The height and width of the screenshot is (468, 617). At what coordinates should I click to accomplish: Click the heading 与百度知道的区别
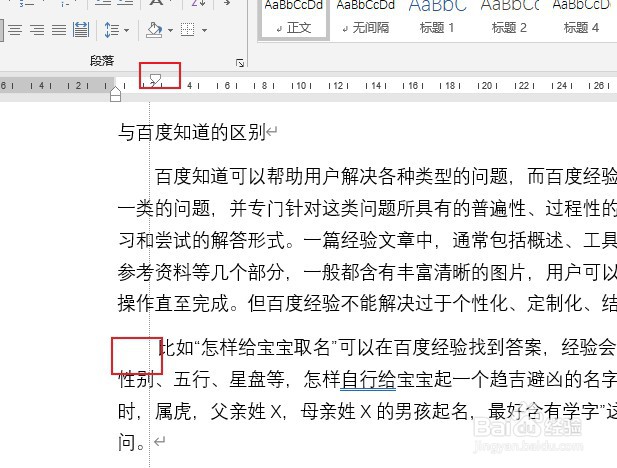coord(192,132)
